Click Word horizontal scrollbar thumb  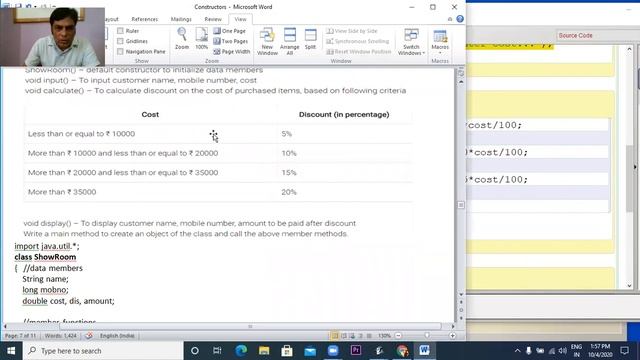[x=250, y=327]
